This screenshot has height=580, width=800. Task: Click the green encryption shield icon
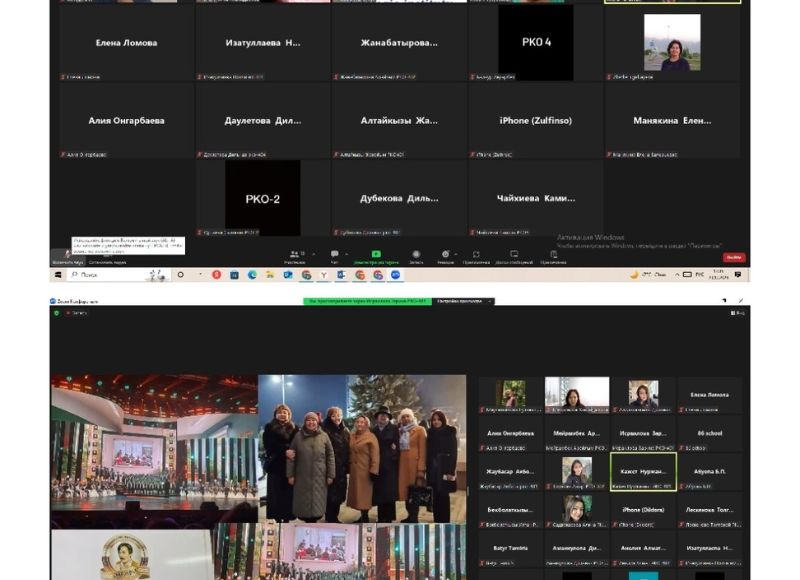[x=57, y=313]
